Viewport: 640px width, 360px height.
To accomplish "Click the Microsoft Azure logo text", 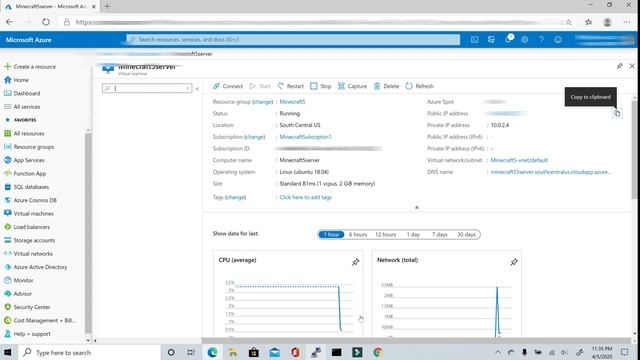I will (x=29, y=40).
